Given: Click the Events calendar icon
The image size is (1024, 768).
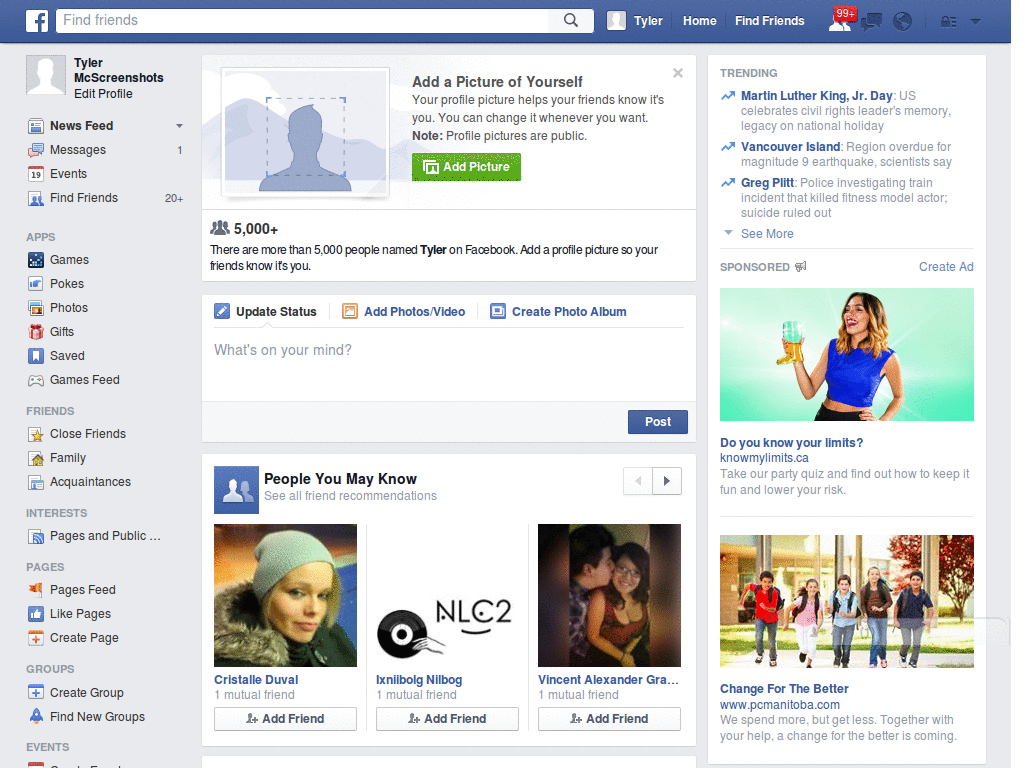Looking at the screenshot, I should click(36, 174).
